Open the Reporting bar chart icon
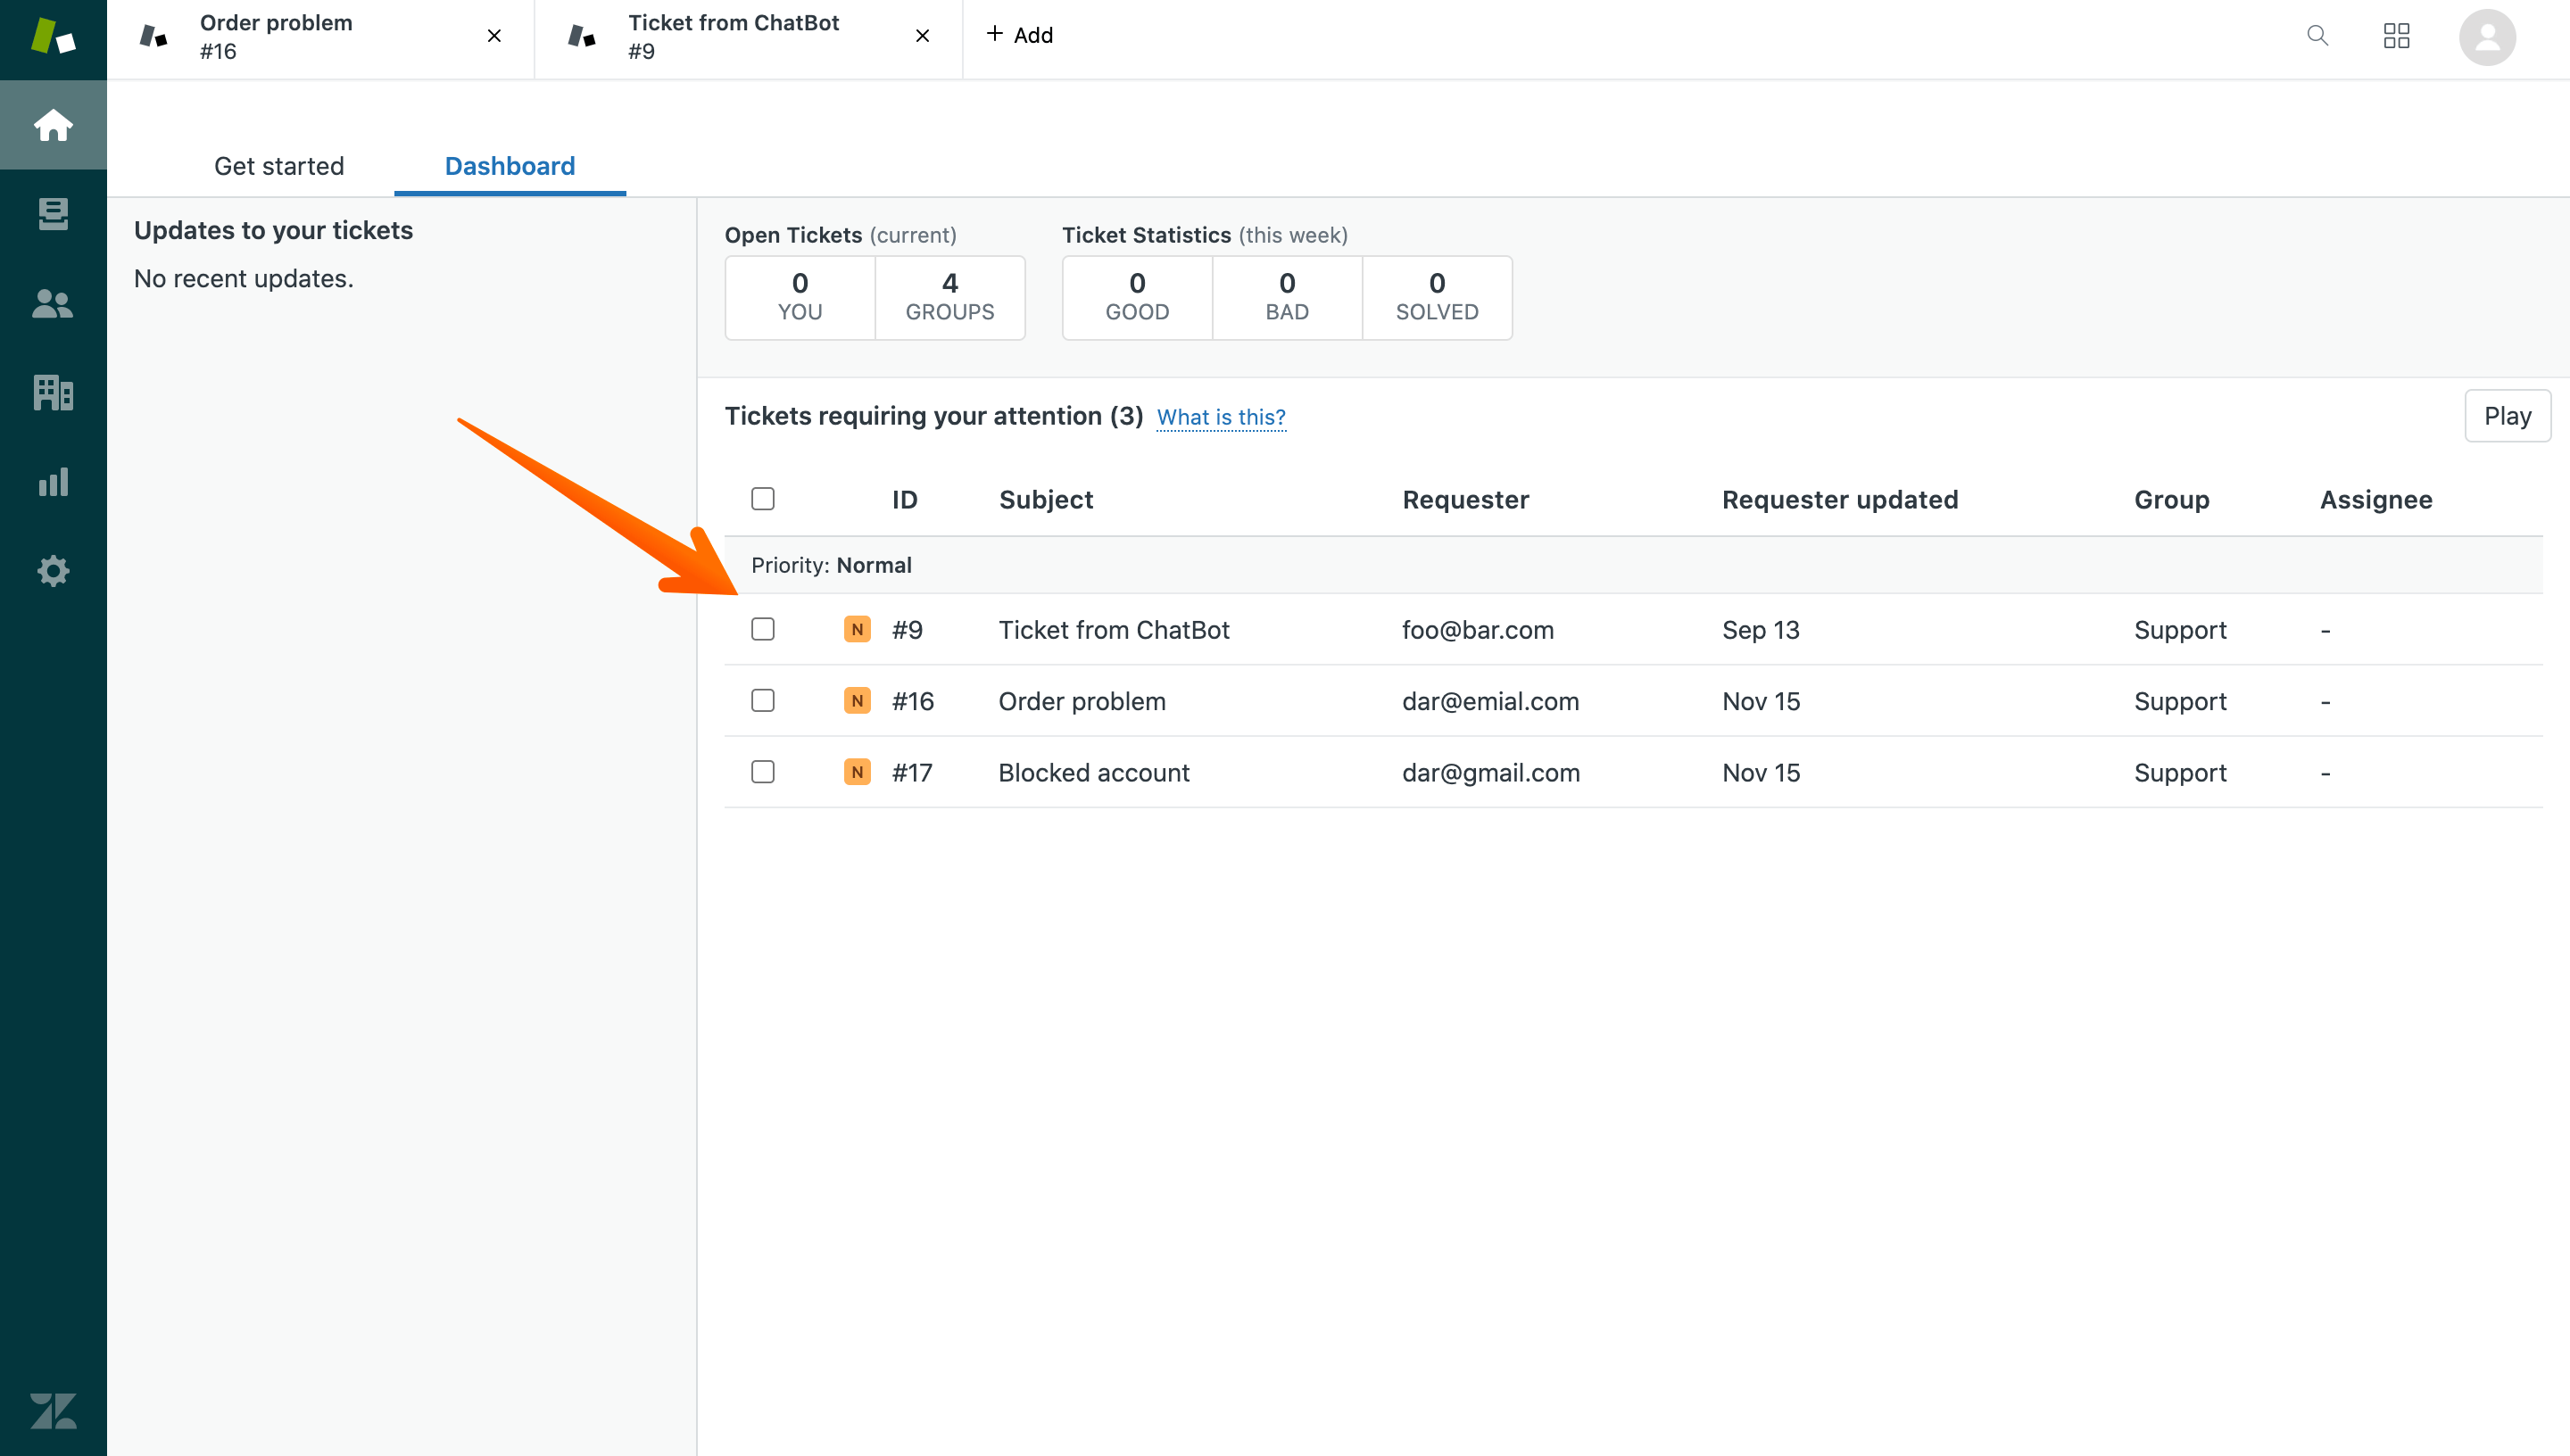2570x1456 pixels. click(53, 482)
